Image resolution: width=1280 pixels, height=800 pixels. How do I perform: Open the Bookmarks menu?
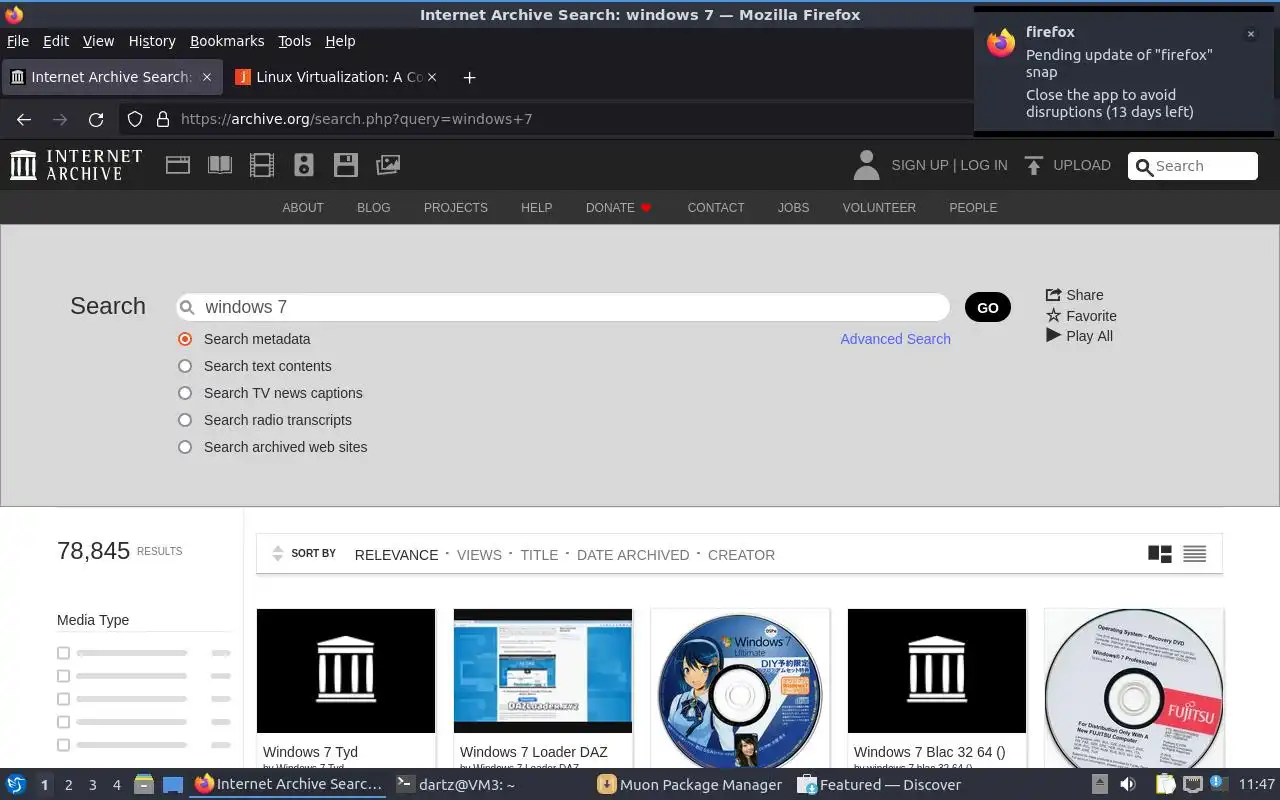[x=227, y=41]
